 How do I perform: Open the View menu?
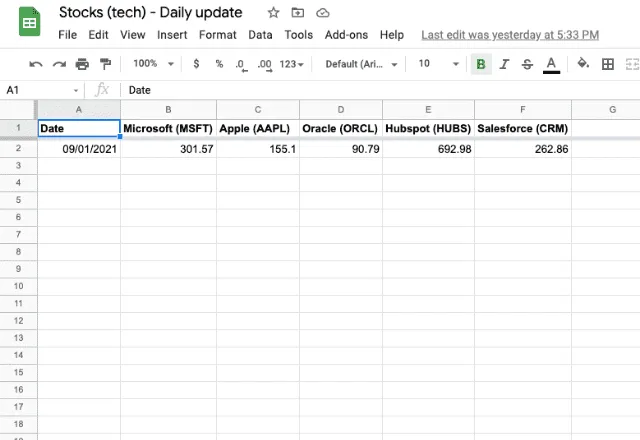click(x=133, y=35)
